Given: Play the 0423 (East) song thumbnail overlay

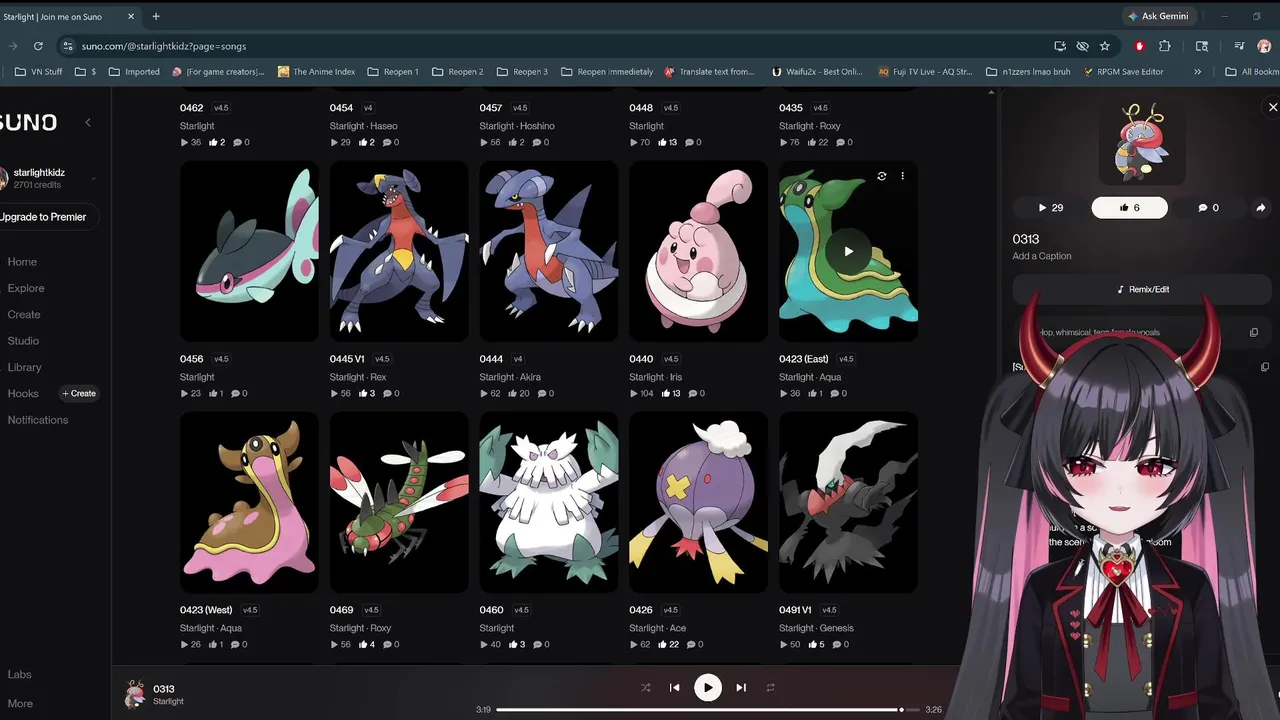Looking at the screenshot, I should click(848, 252).
